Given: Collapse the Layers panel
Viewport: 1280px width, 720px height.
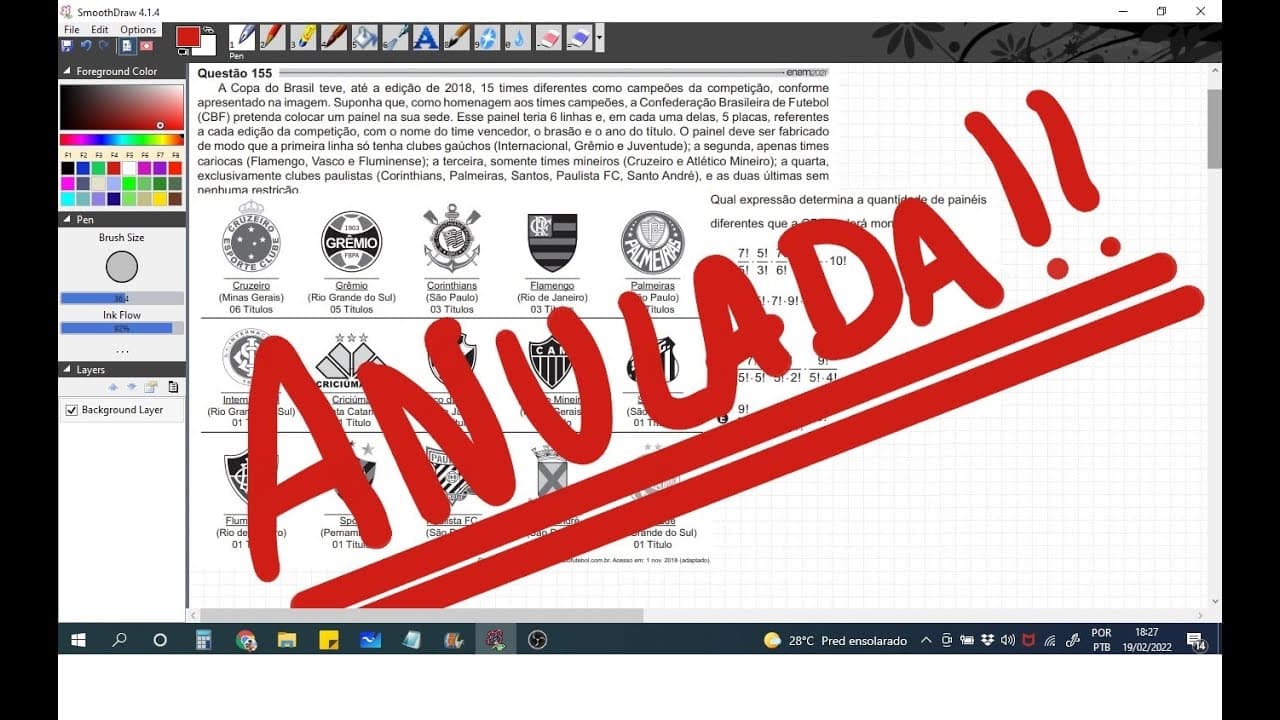Looking at the screenshot, I should tap(67, 370).
